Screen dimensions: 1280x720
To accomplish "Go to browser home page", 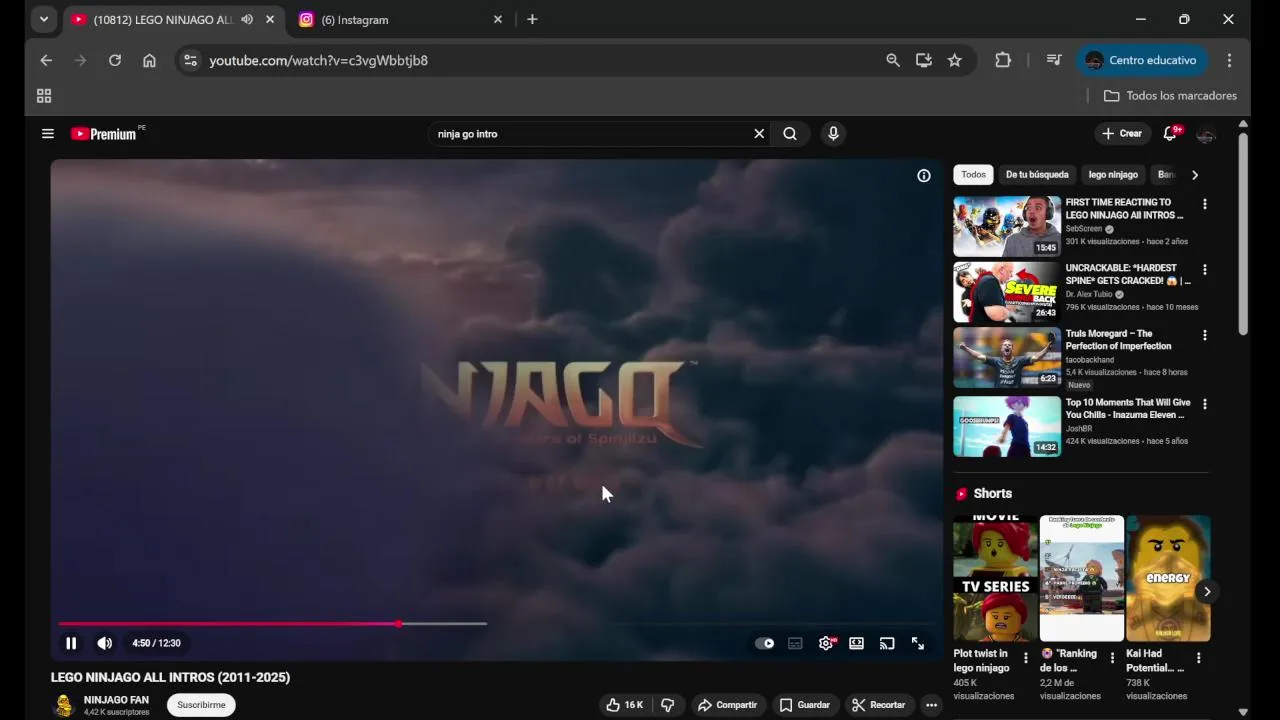I will 149,60.
